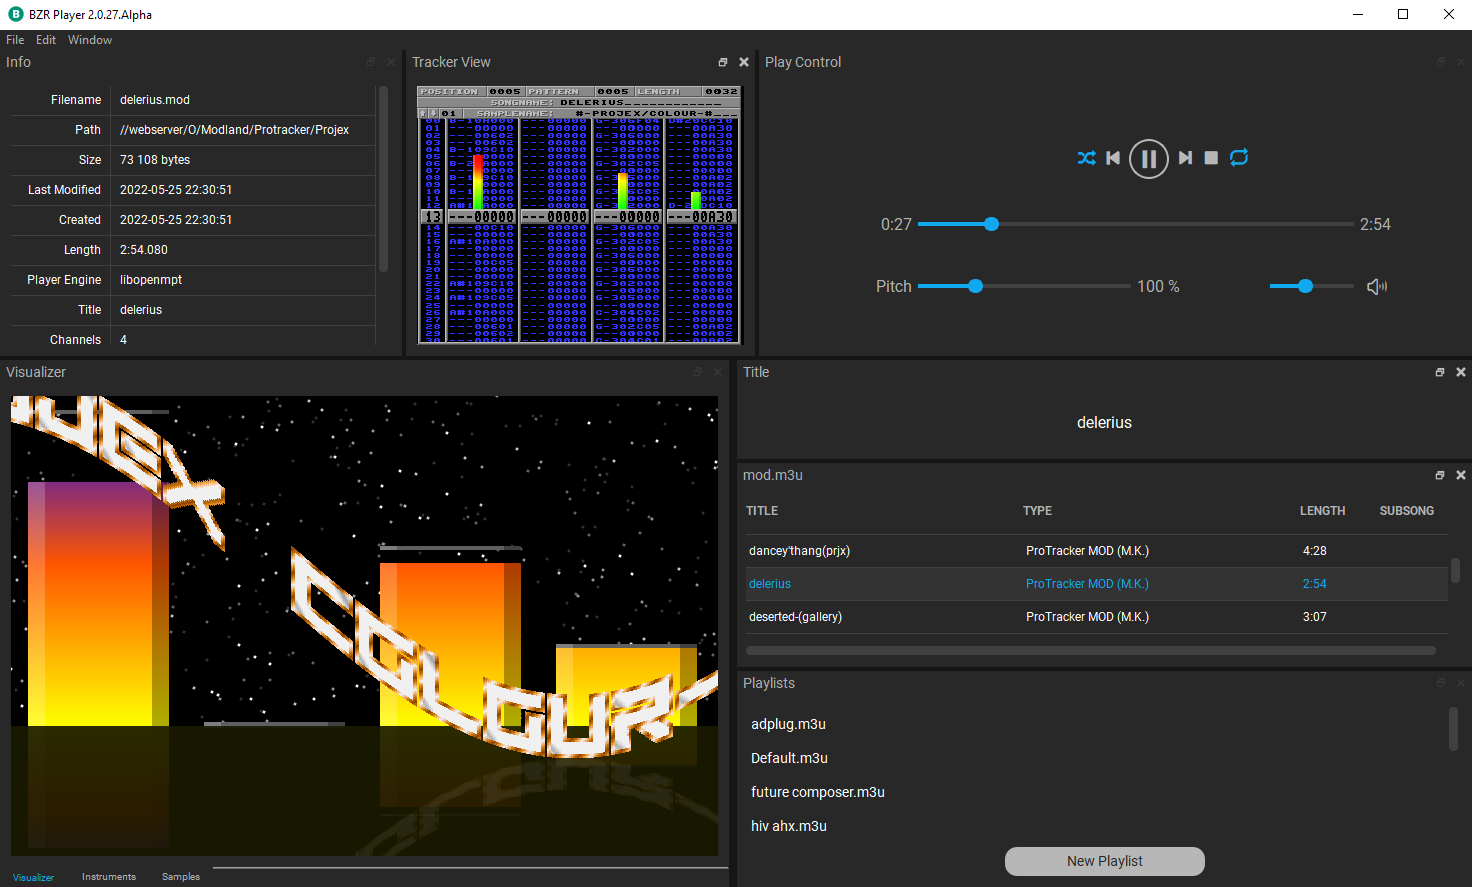1472x887 pixels.
Task: Click the visualizer animation area
Action: coord(364,626)
